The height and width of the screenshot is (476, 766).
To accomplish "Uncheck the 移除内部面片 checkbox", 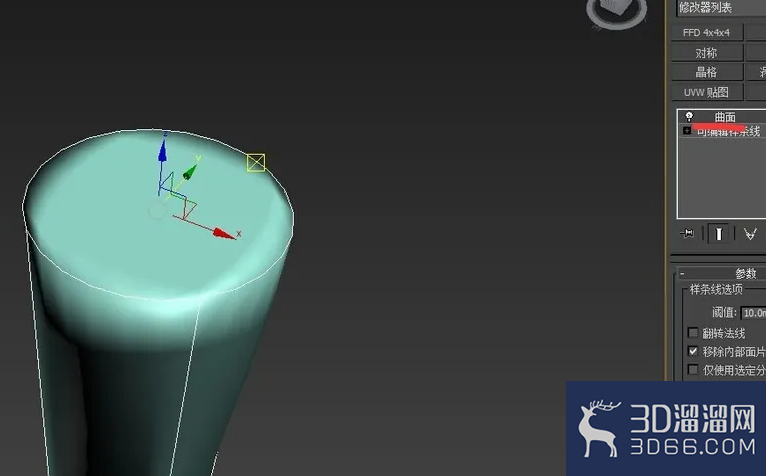I will (x=692, y=351).
